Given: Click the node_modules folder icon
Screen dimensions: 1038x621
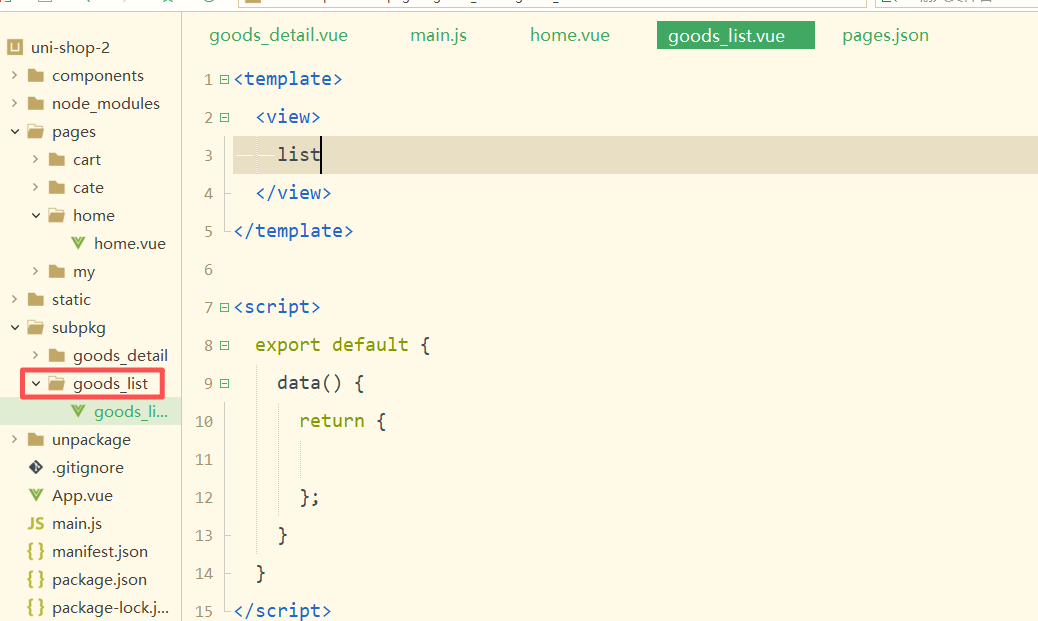Looking at the screenshot, I should pos(36,103).
